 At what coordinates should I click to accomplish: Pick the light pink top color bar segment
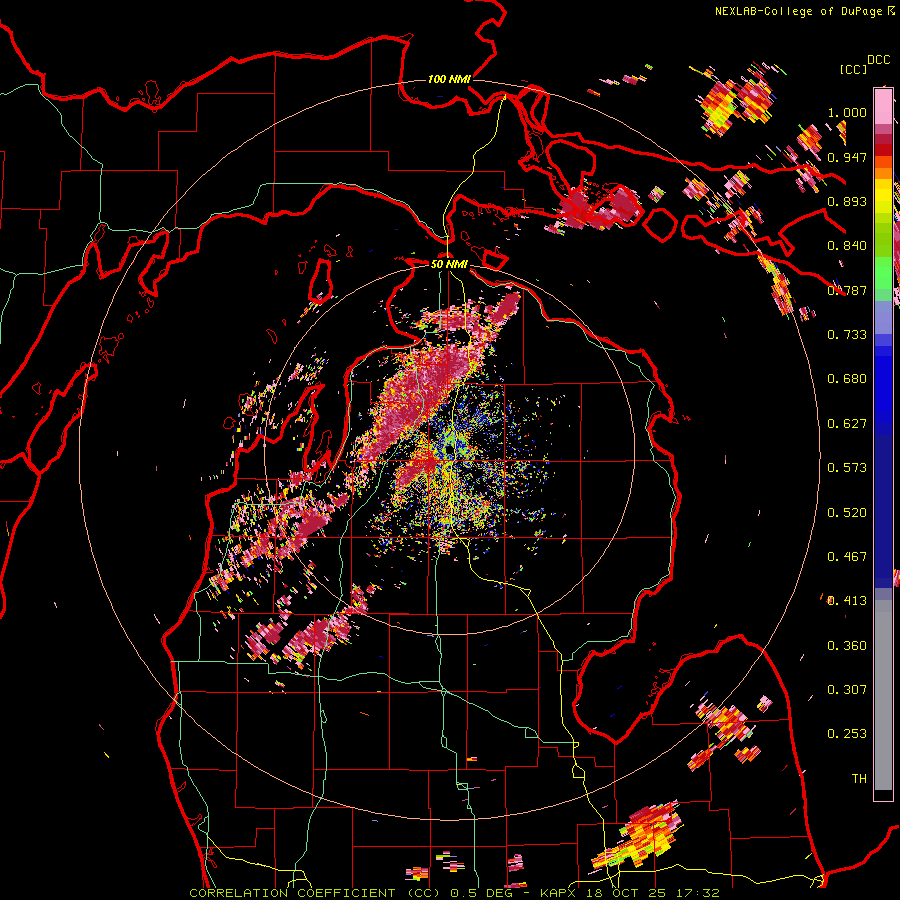pos(883,106)
